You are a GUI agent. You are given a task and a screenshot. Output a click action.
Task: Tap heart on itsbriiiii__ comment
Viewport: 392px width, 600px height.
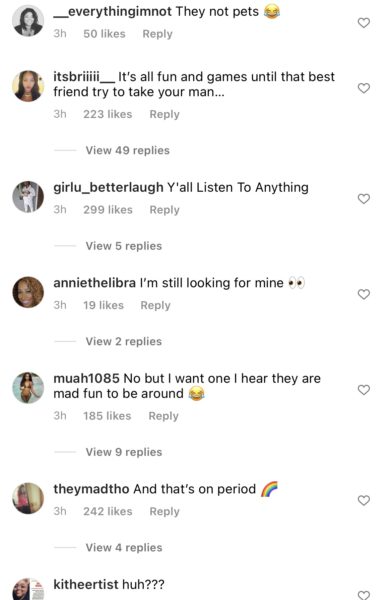[364, 88]
